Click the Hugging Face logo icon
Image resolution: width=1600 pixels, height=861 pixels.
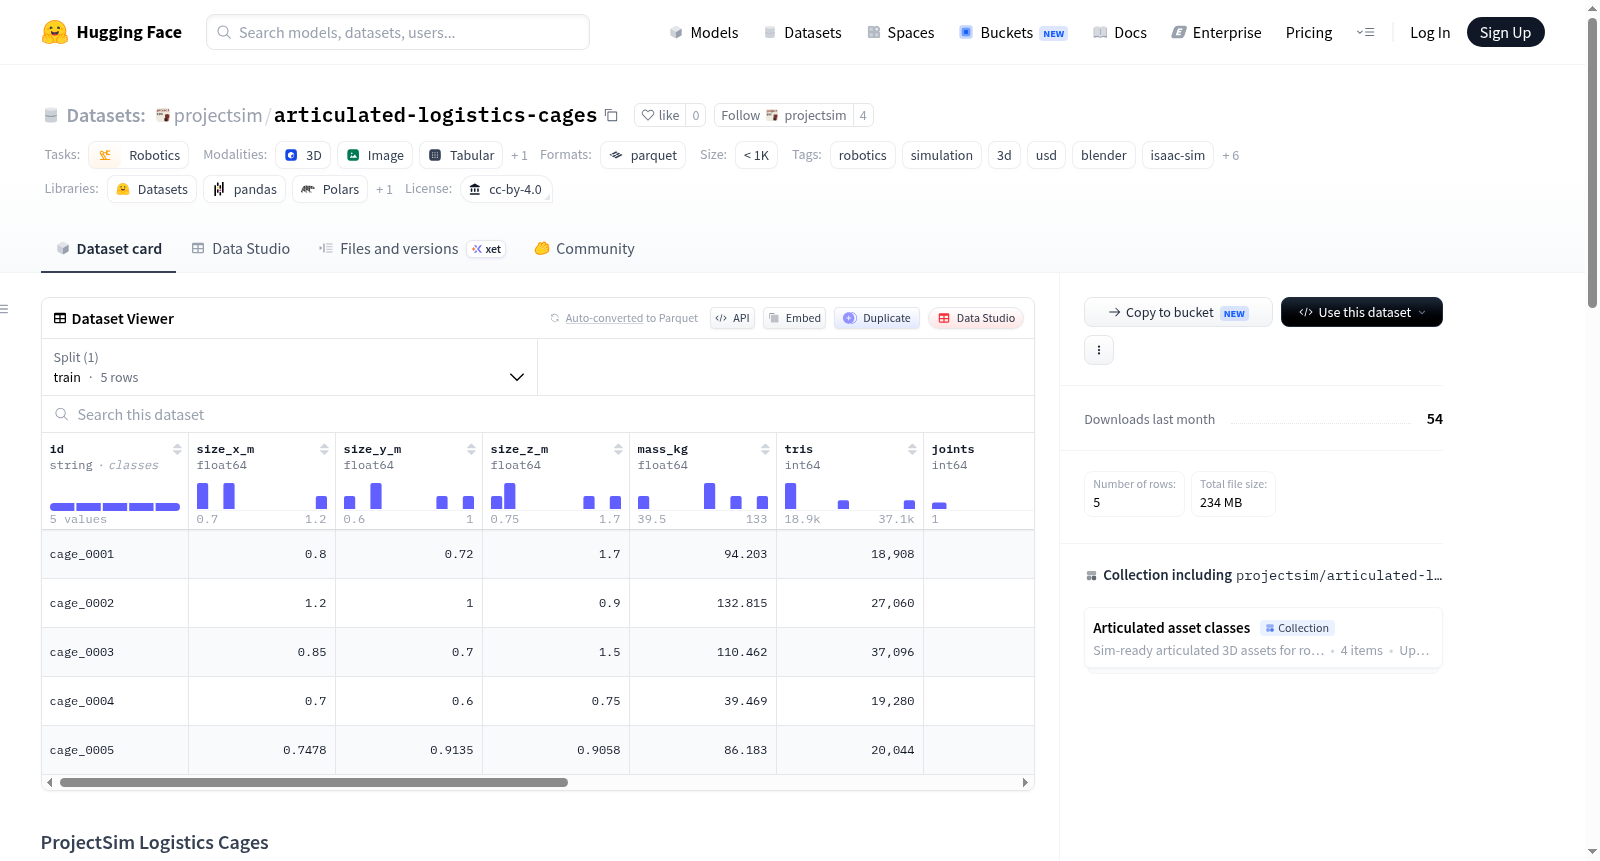(55, 32)
